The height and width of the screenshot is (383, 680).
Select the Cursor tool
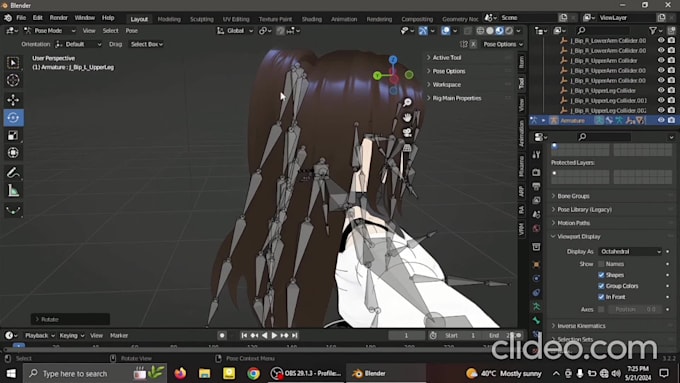pos(13,80)
